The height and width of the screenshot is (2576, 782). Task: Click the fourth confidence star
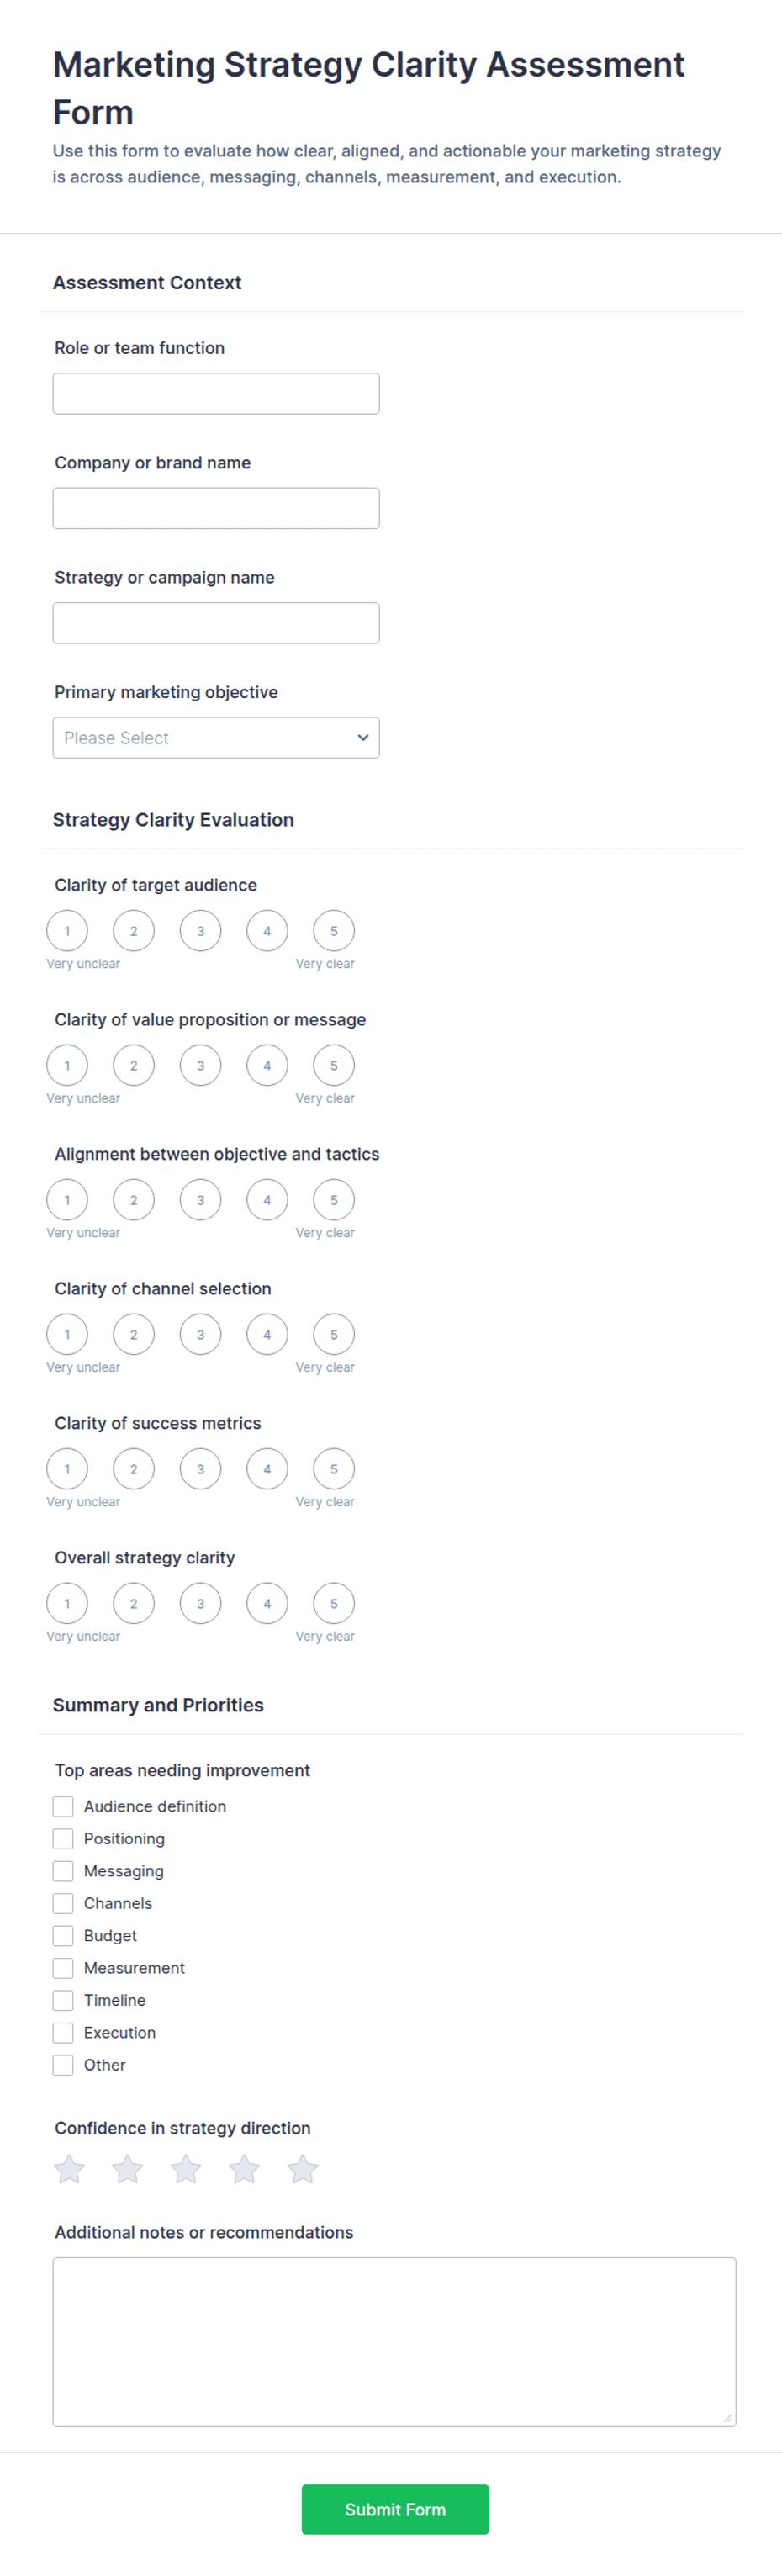coord(244,2169)
